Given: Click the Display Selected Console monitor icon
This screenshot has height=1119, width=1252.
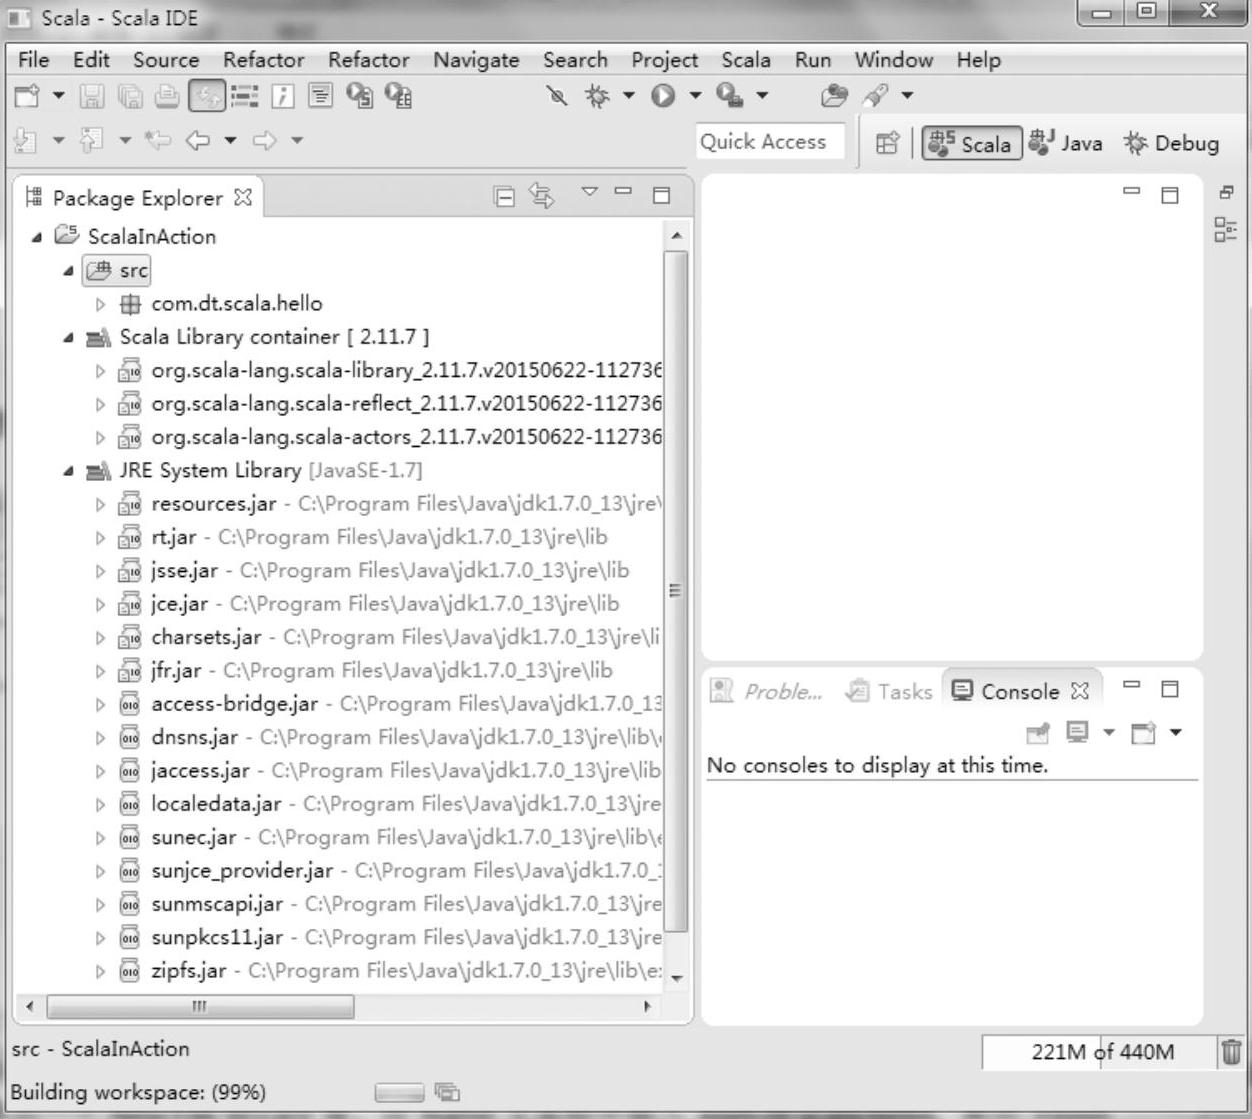Looking at the screenshot, I should (x=1077, y=733).
